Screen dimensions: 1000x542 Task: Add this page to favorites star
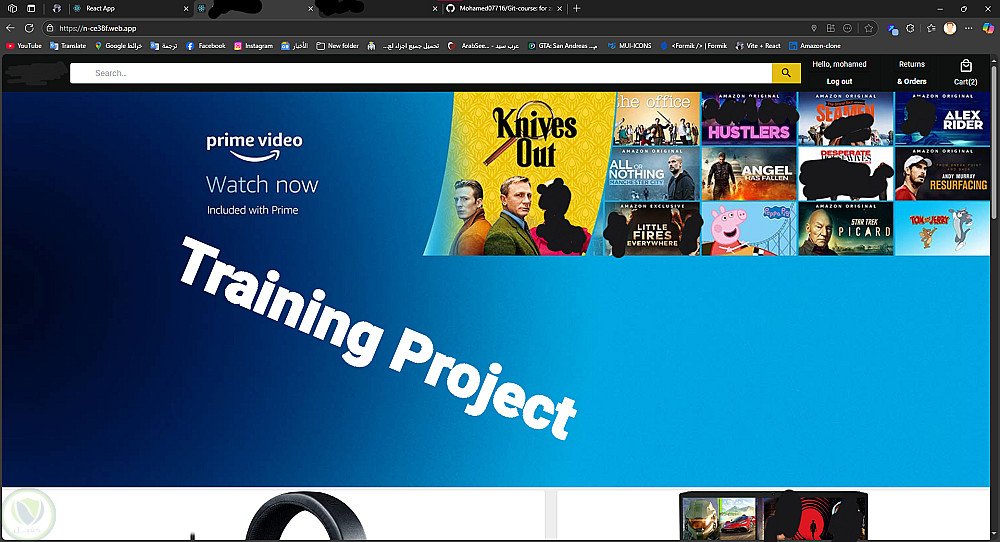click(x=869, y=28)
